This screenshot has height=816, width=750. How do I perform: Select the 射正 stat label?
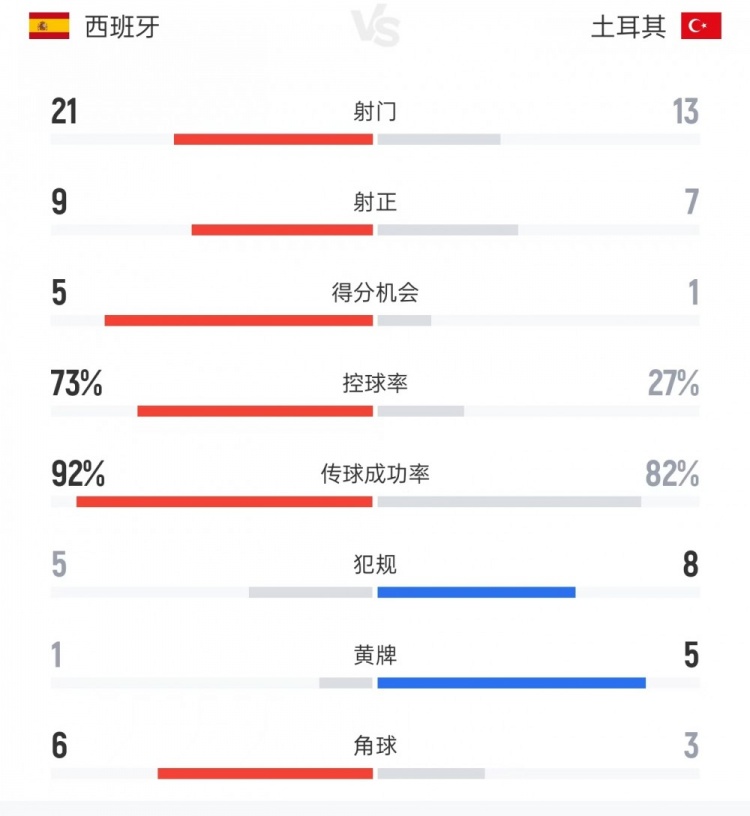point(375,202)
